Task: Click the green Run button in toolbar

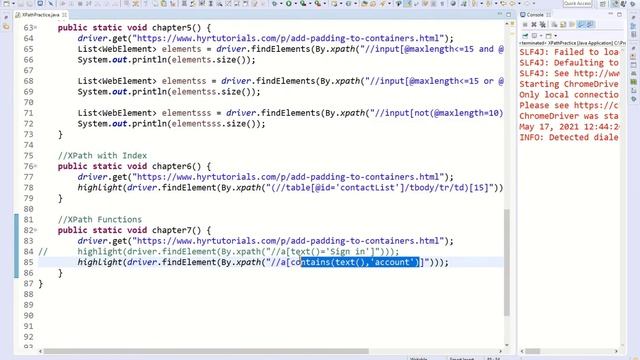Action: tap(289, 4)
